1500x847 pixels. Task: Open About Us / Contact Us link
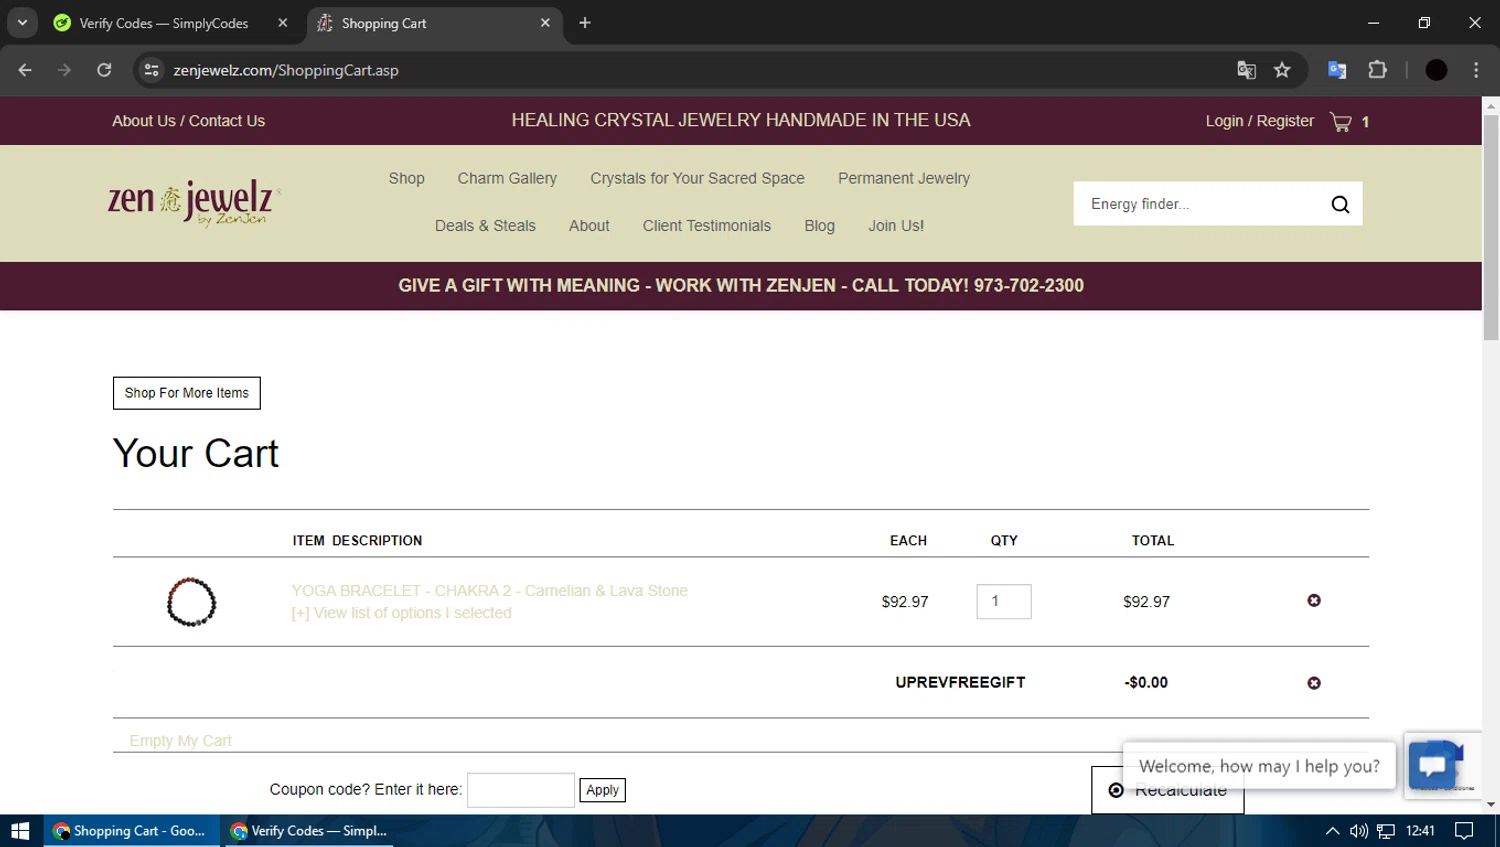click(188, 121)
